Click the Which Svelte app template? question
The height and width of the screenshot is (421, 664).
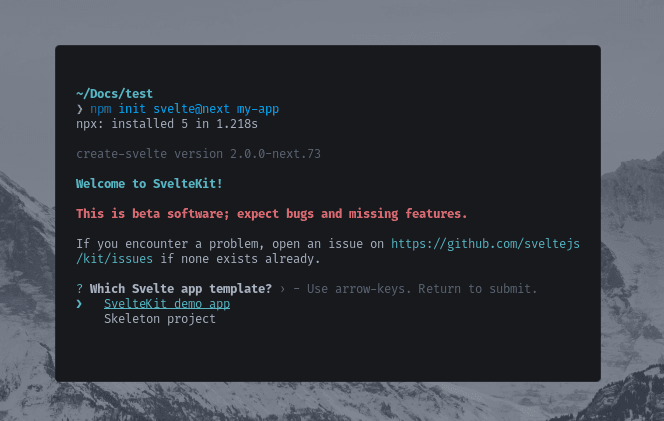tap(181, 289)
